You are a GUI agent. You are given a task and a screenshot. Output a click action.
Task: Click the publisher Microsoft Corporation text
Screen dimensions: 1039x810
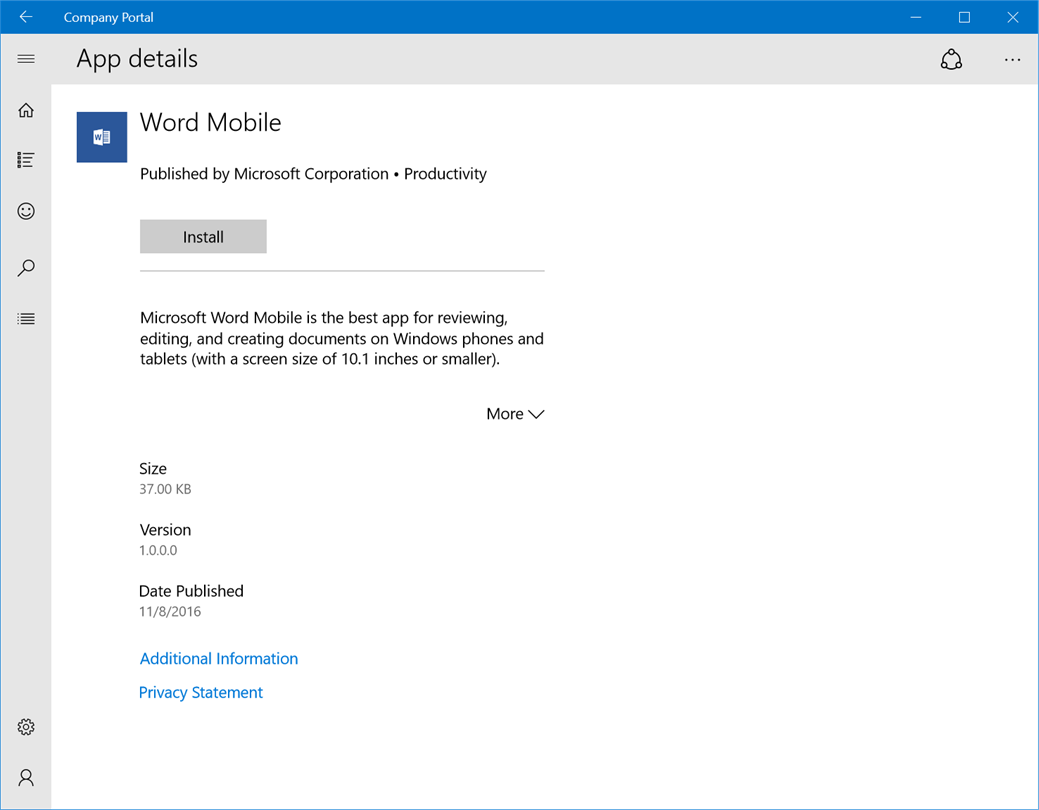click(x=311, y=174)
